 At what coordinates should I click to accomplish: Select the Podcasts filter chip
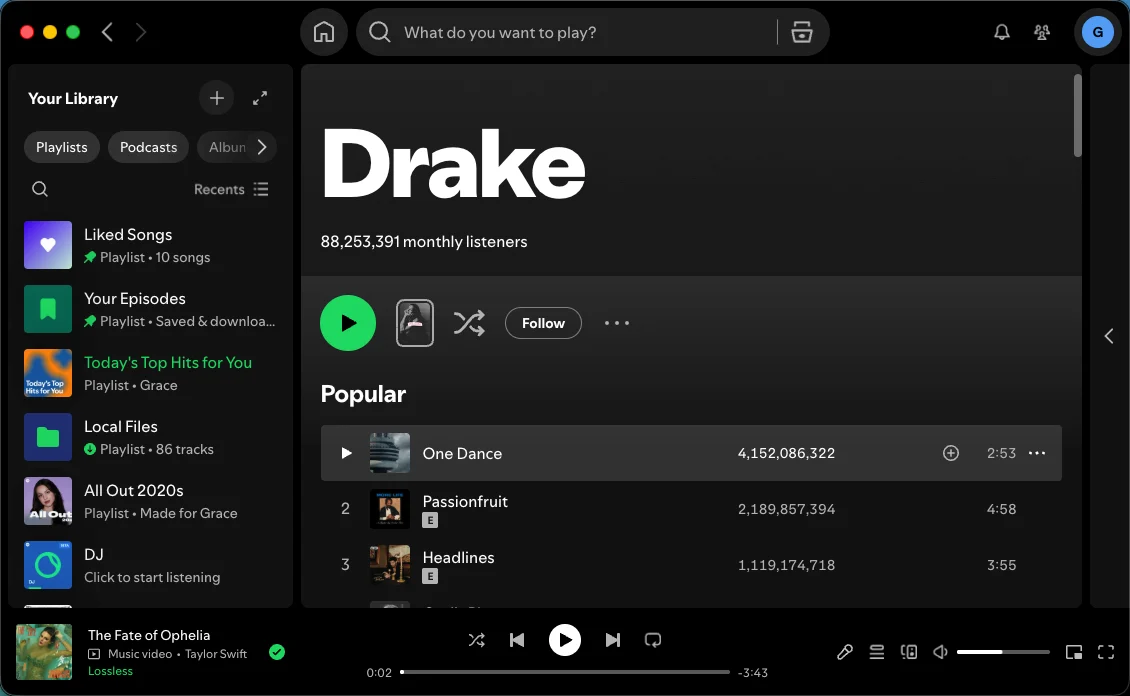[147, 147]
